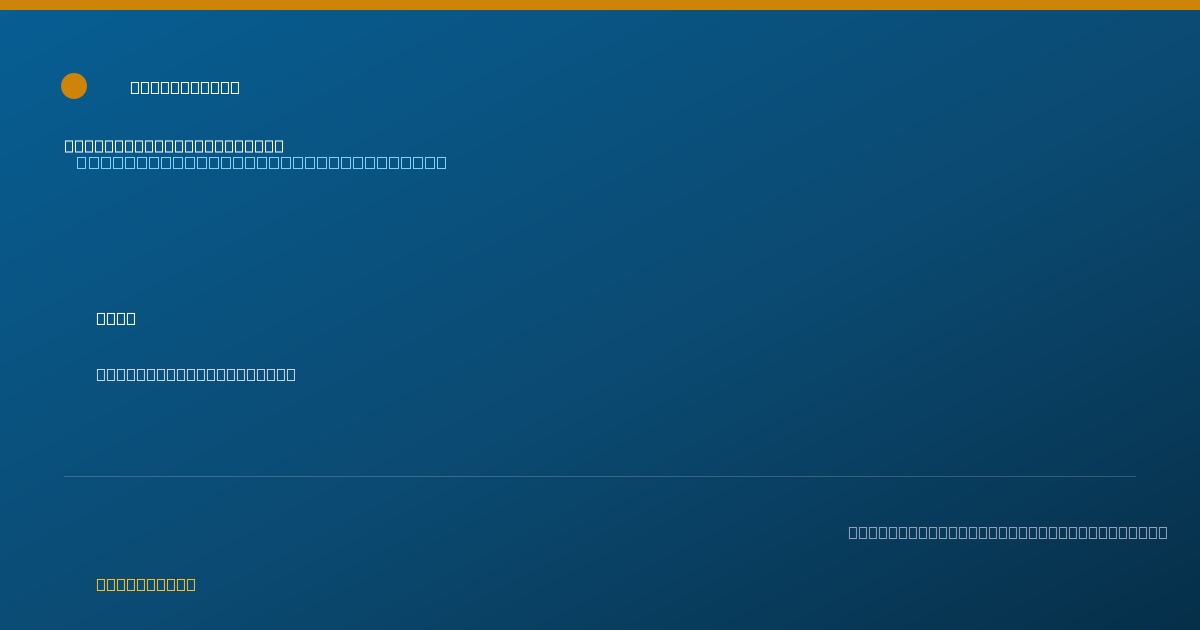Choose the light blue description text
The height and width of the screenshot is (630, 1200).
pyautogui.click(x=262, y=162)
